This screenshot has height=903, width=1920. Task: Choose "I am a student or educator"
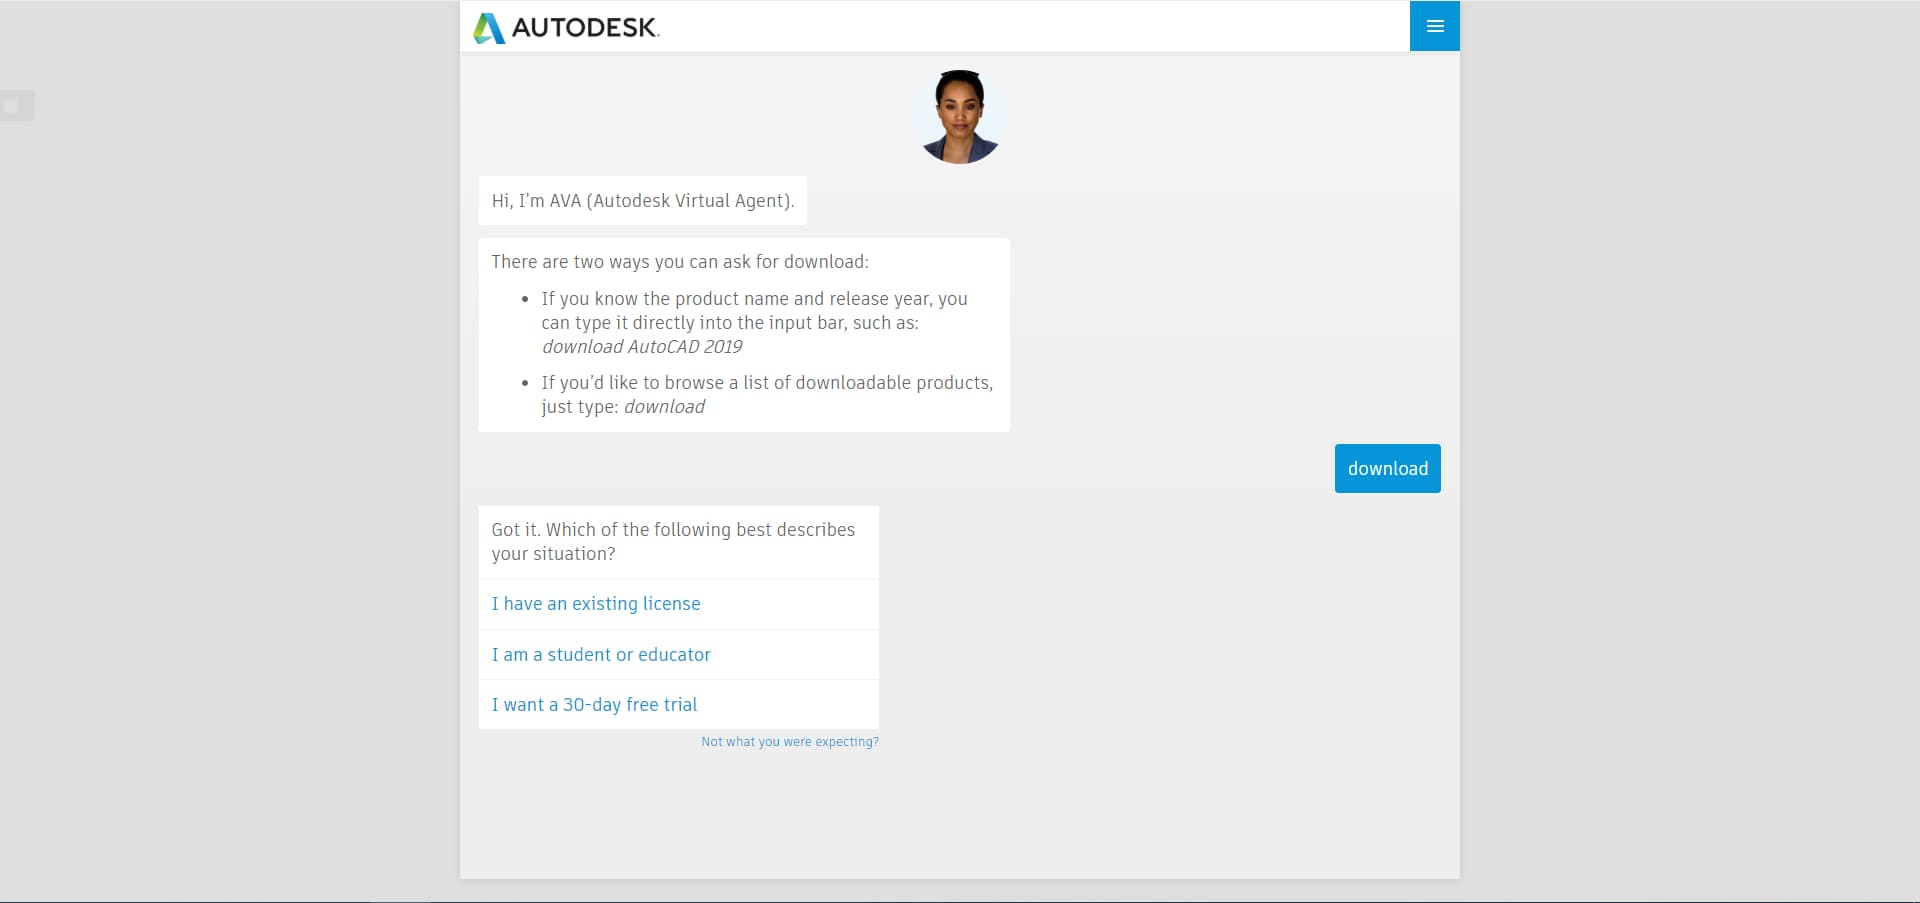[600, 655]
